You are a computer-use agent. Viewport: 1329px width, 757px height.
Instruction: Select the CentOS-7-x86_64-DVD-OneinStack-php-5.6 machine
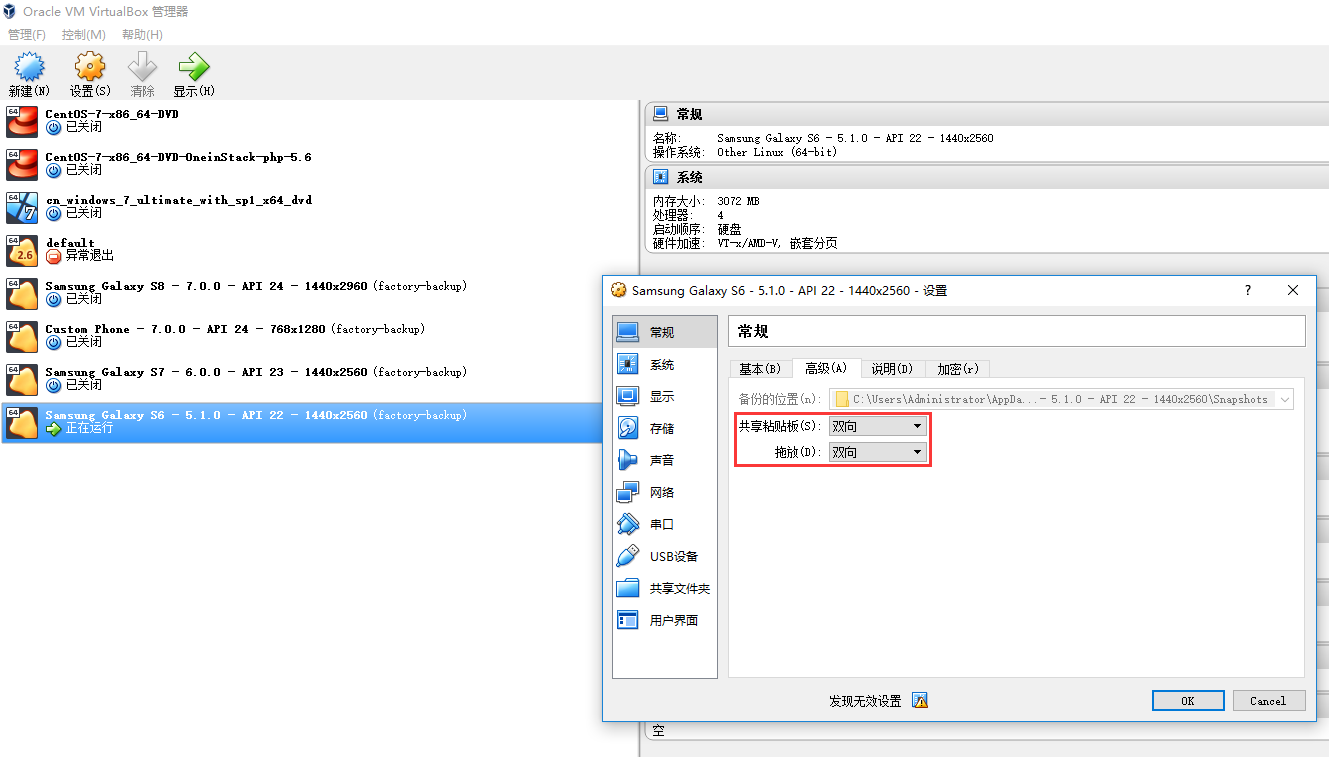[320, 165]
